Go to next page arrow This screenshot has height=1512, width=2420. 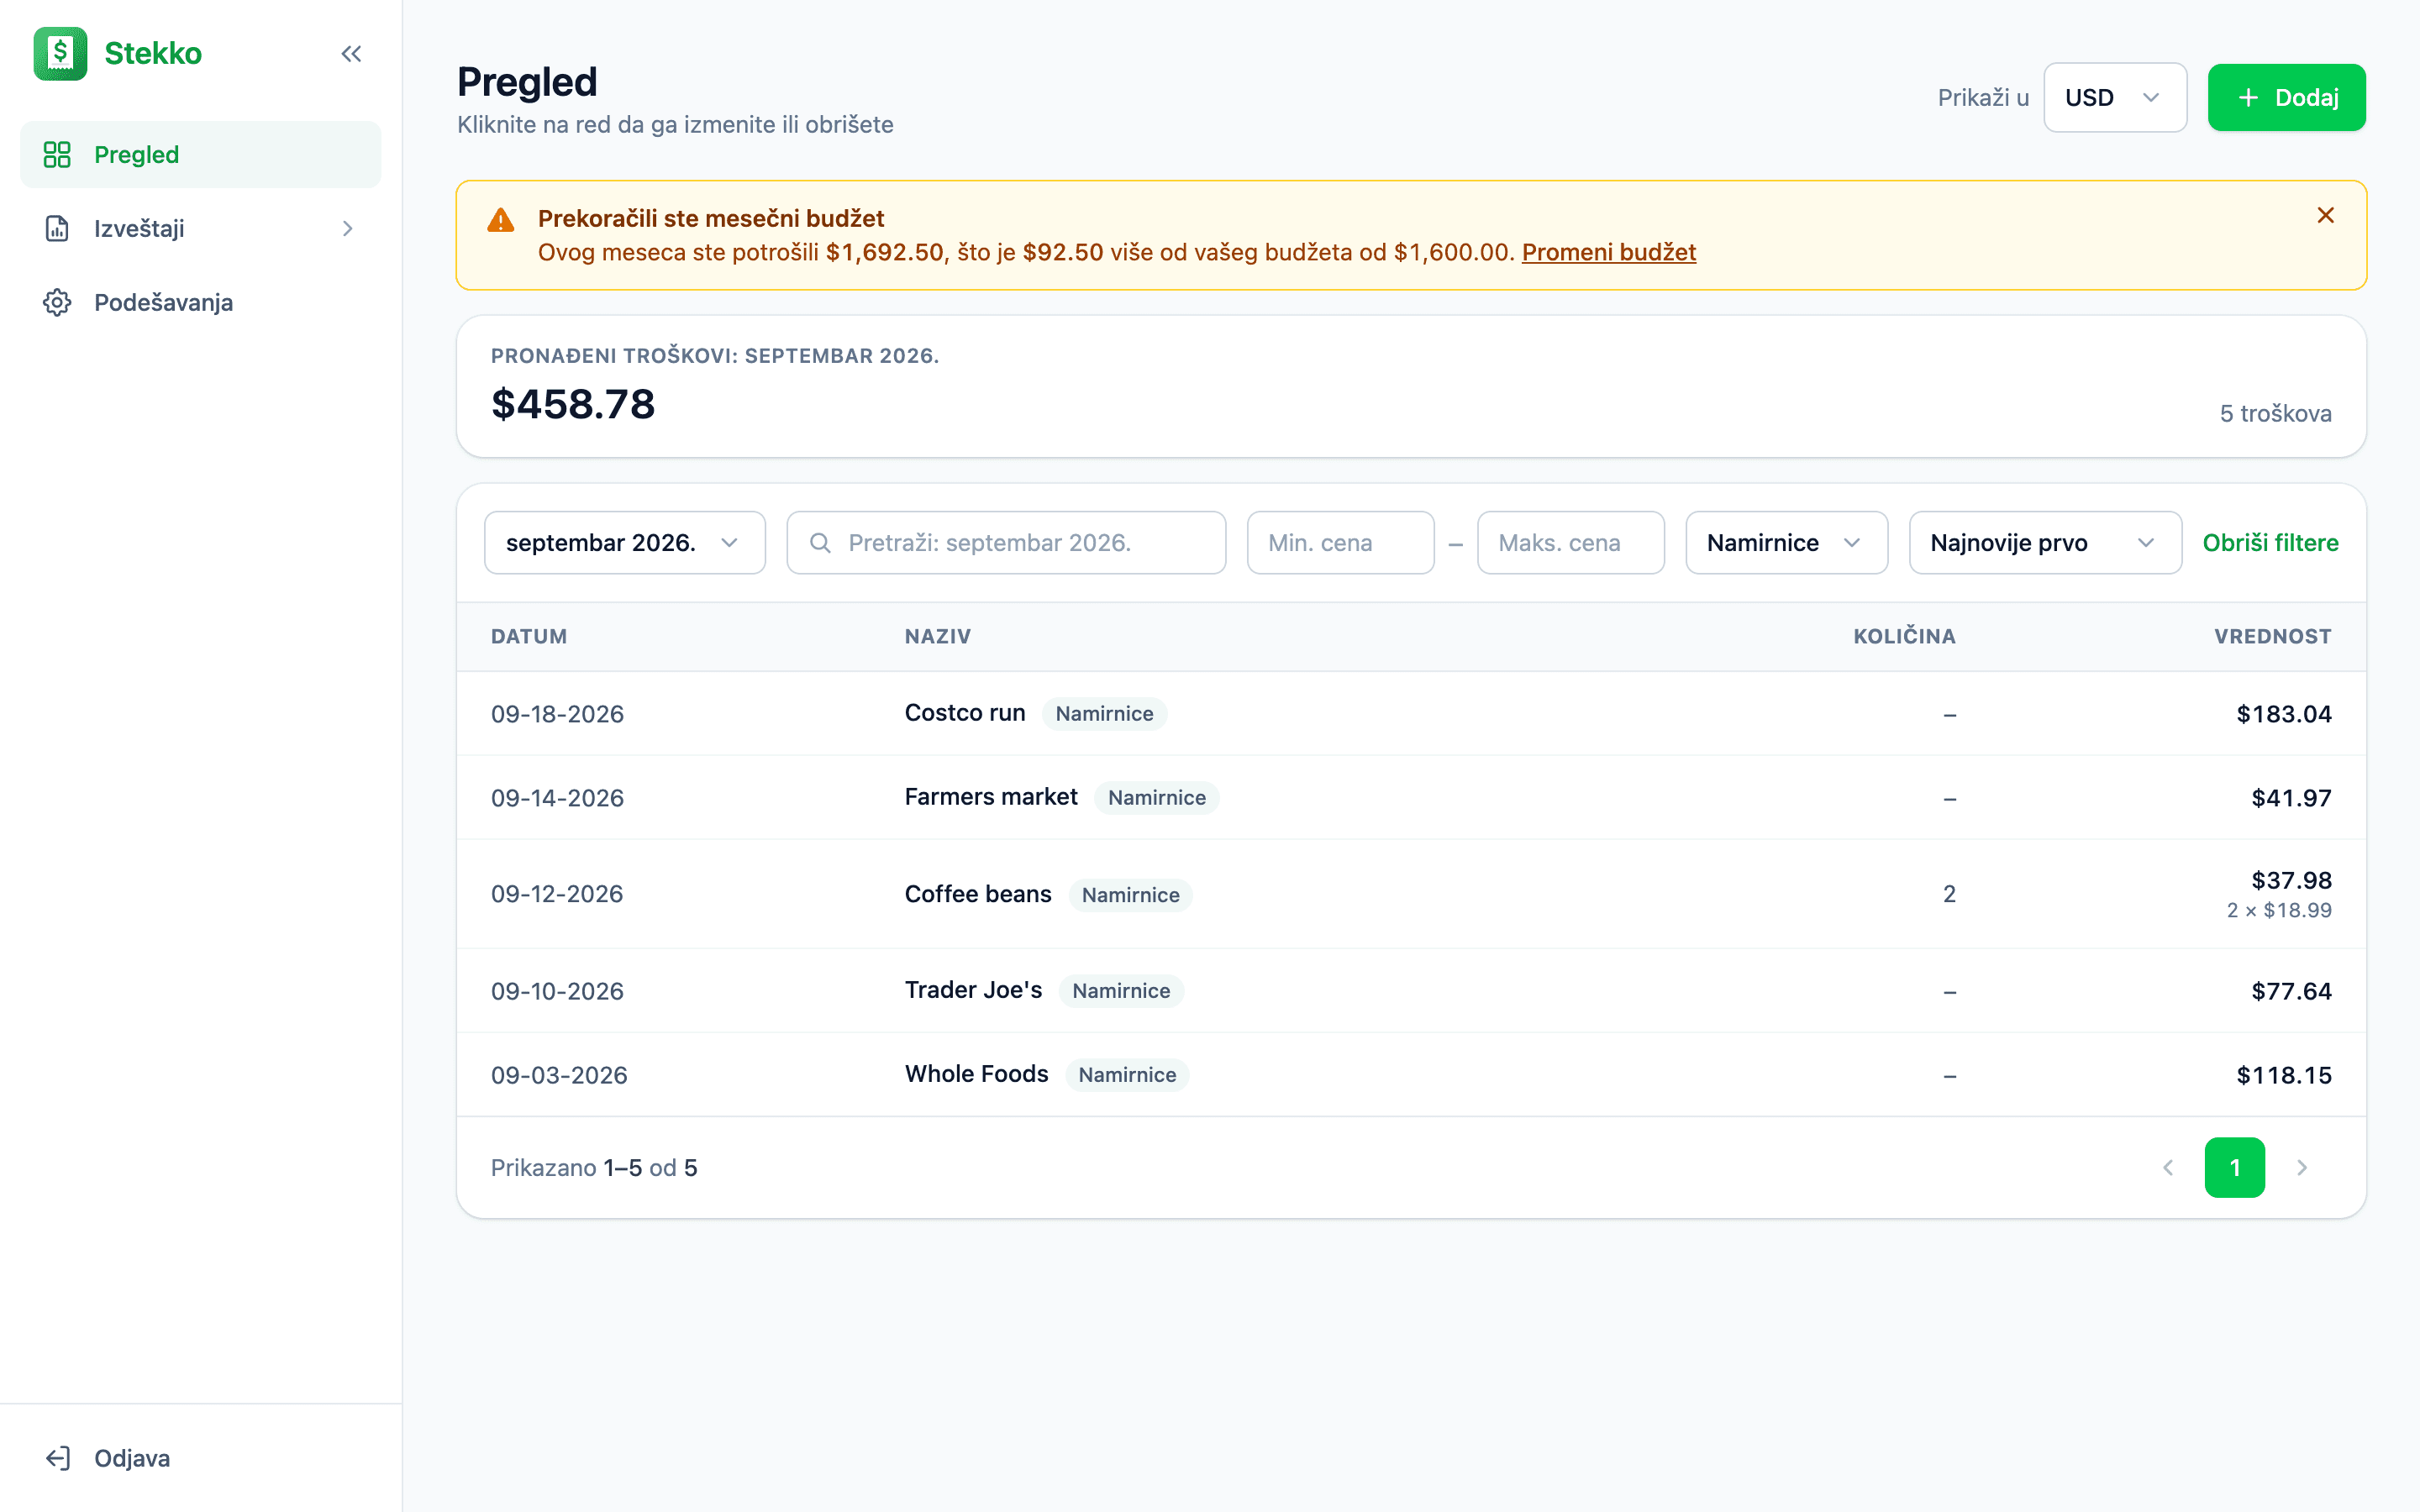click(x=2302, y=1168)
